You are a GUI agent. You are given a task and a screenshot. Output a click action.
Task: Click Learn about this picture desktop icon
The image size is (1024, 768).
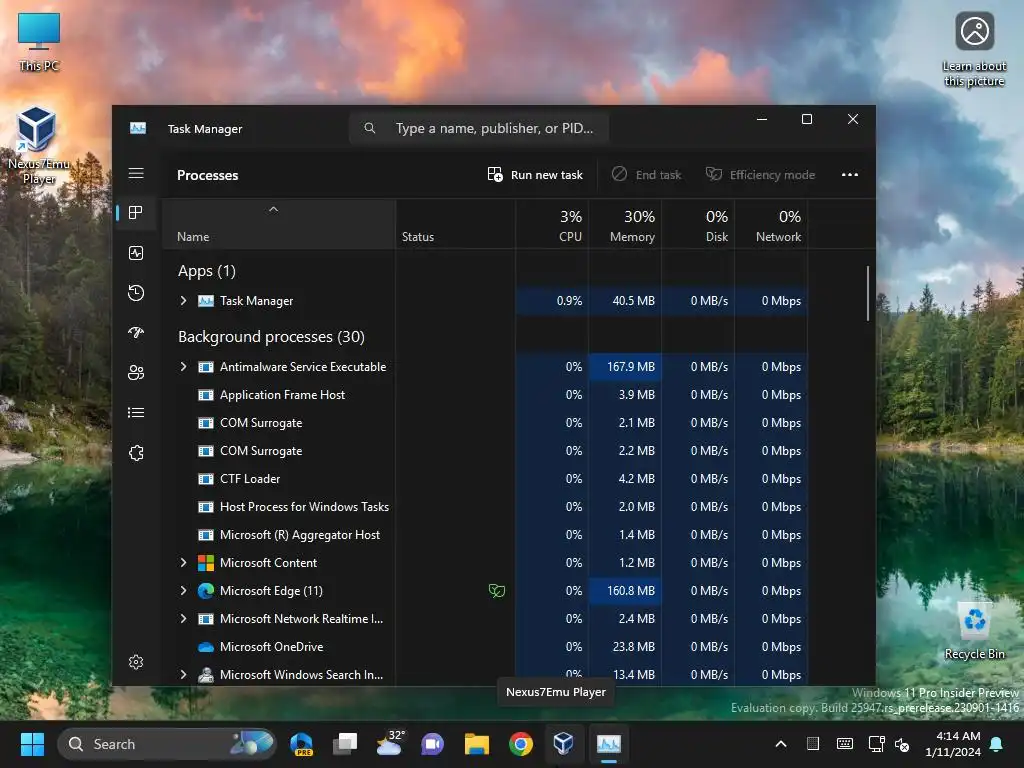(x=974, y=50)
